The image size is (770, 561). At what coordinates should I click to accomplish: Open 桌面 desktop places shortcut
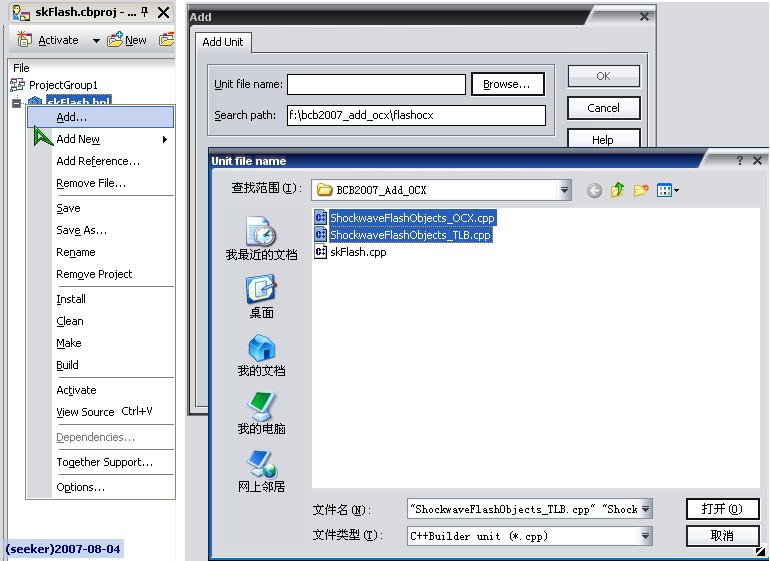261,297
